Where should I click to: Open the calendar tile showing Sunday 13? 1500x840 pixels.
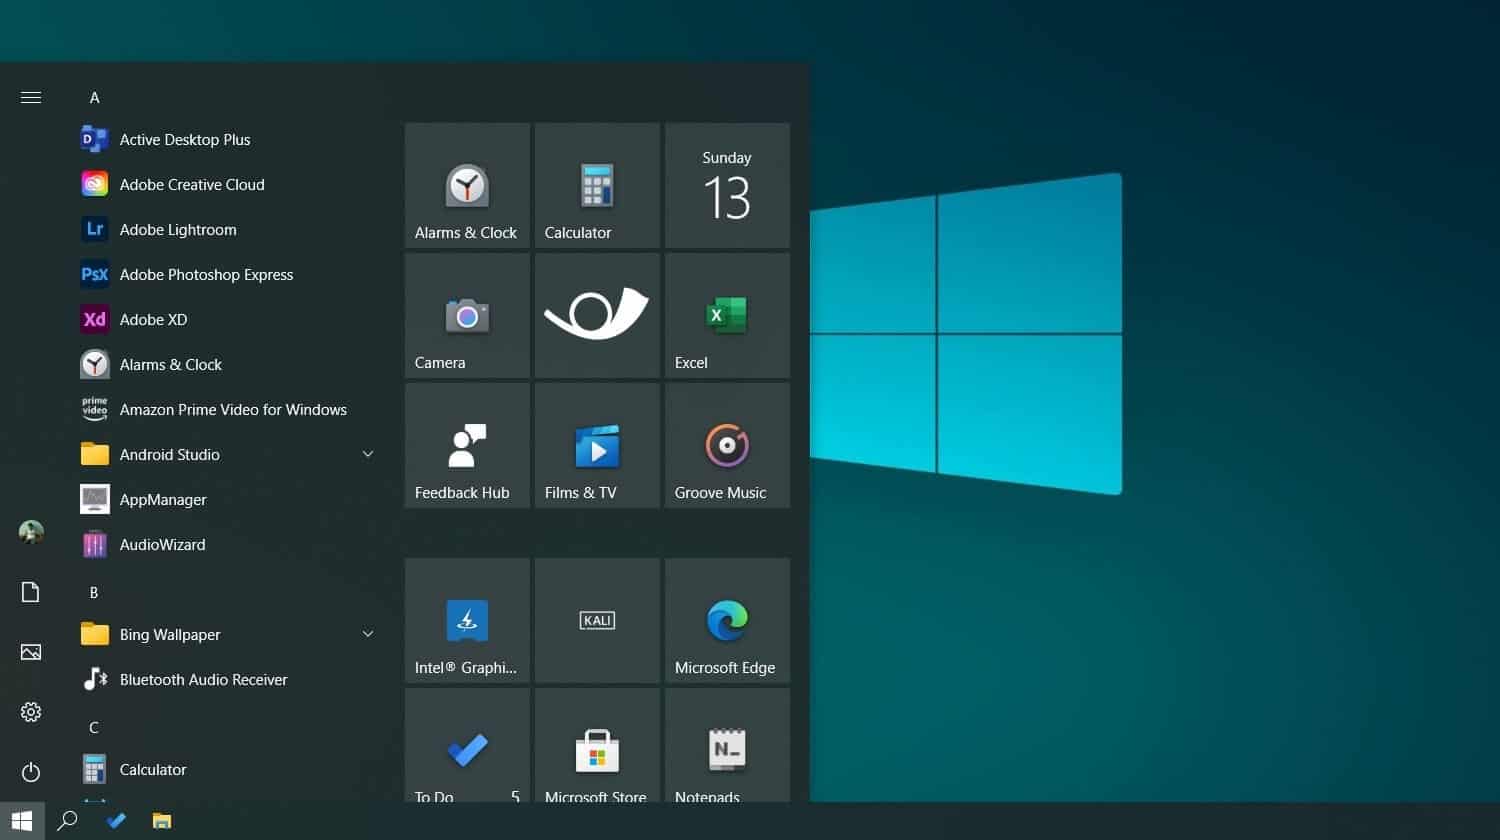(x=726, y=185)
